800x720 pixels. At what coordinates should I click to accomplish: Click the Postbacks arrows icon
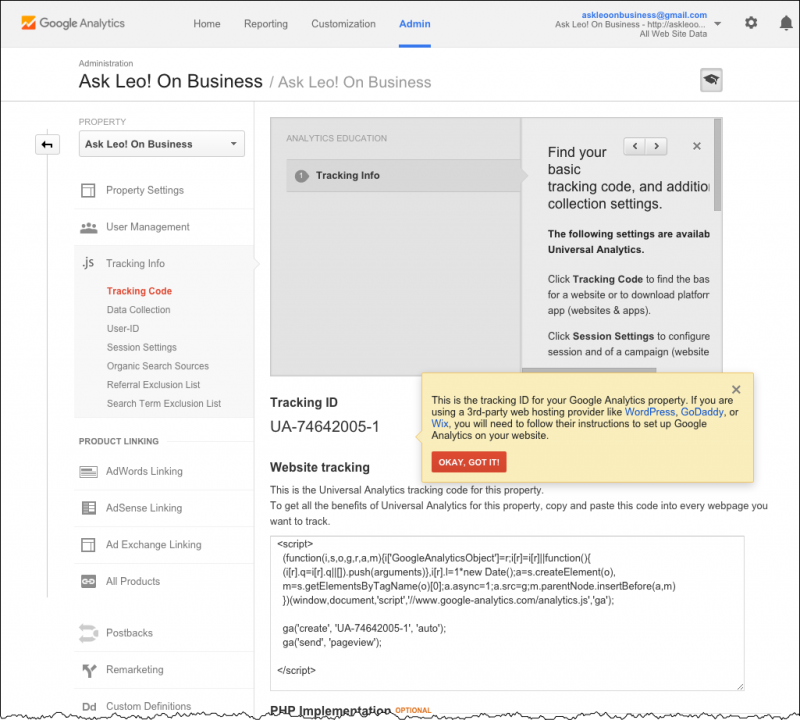click(88, 633)
